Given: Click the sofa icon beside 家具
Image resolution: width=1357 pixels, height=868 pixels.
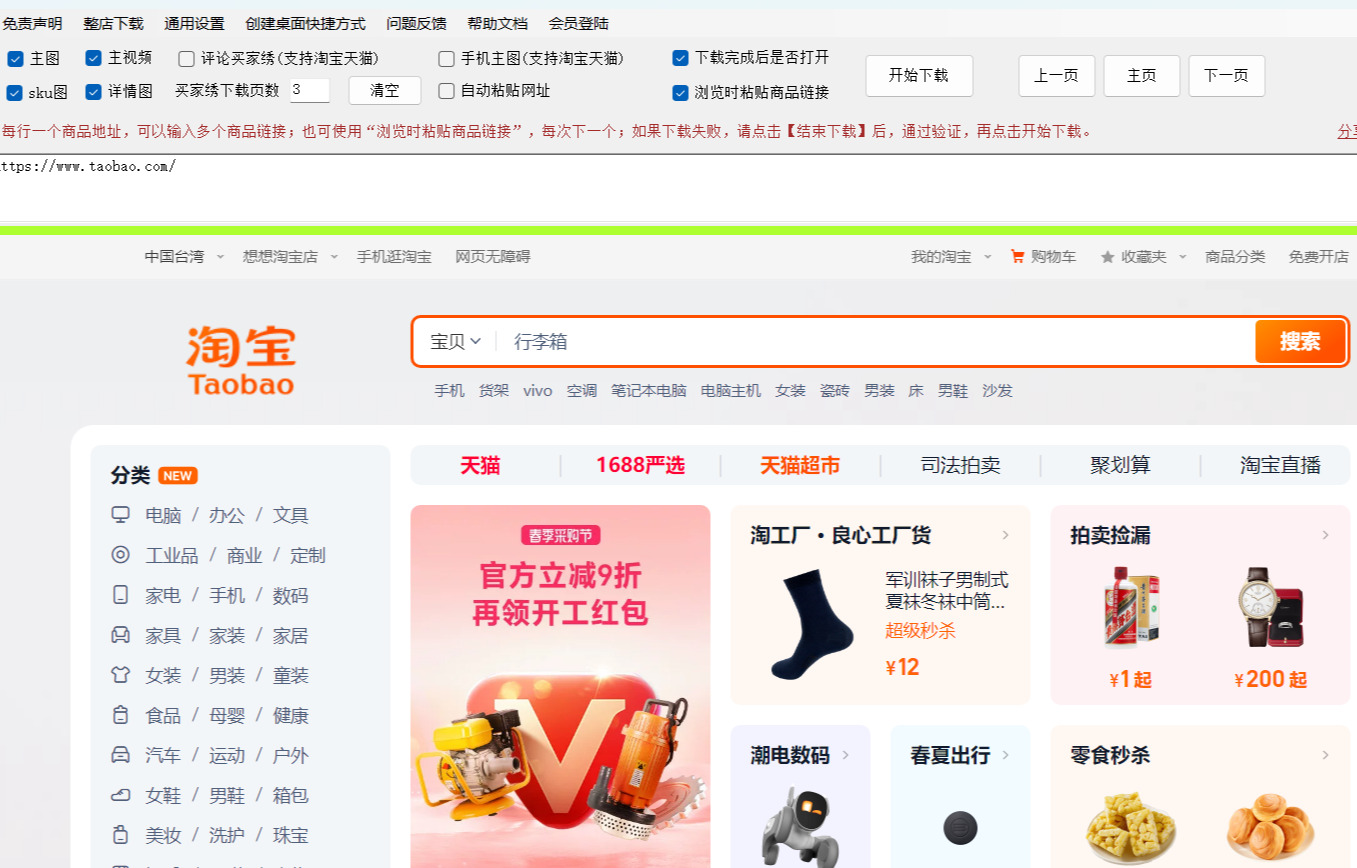Looking at the screenshot, I should [x=121, y=635].
